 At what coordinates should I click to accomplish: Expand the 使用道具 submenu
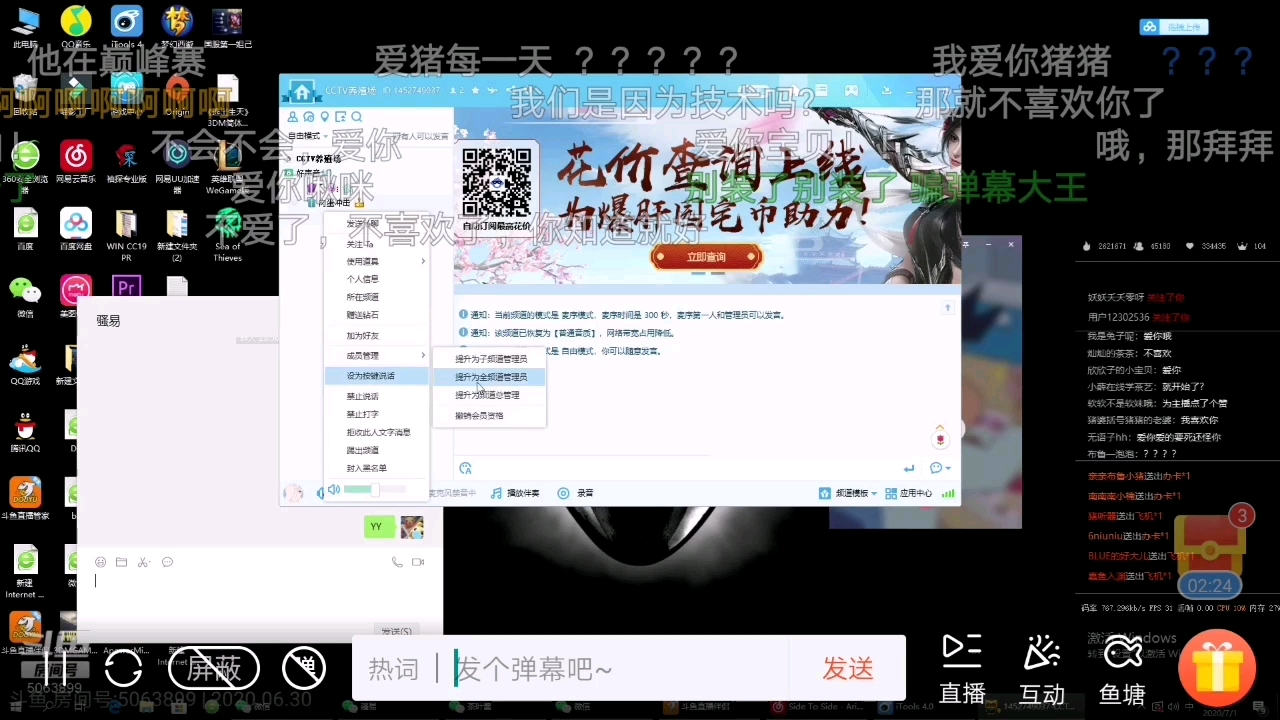point(377,261)
